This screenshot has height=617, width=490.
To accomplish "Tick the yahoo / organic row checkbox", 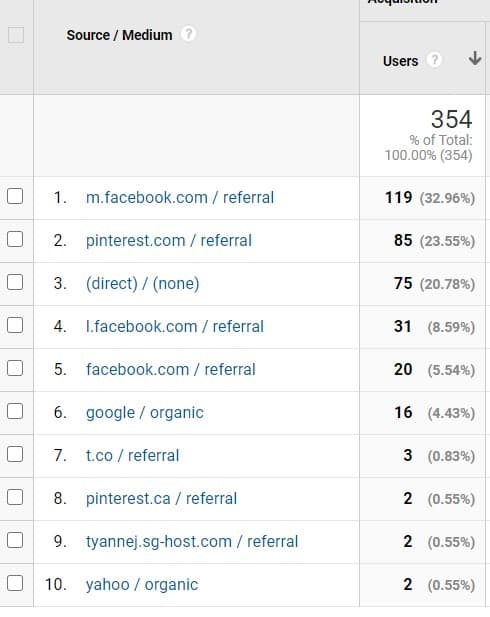I will [15, 583].
